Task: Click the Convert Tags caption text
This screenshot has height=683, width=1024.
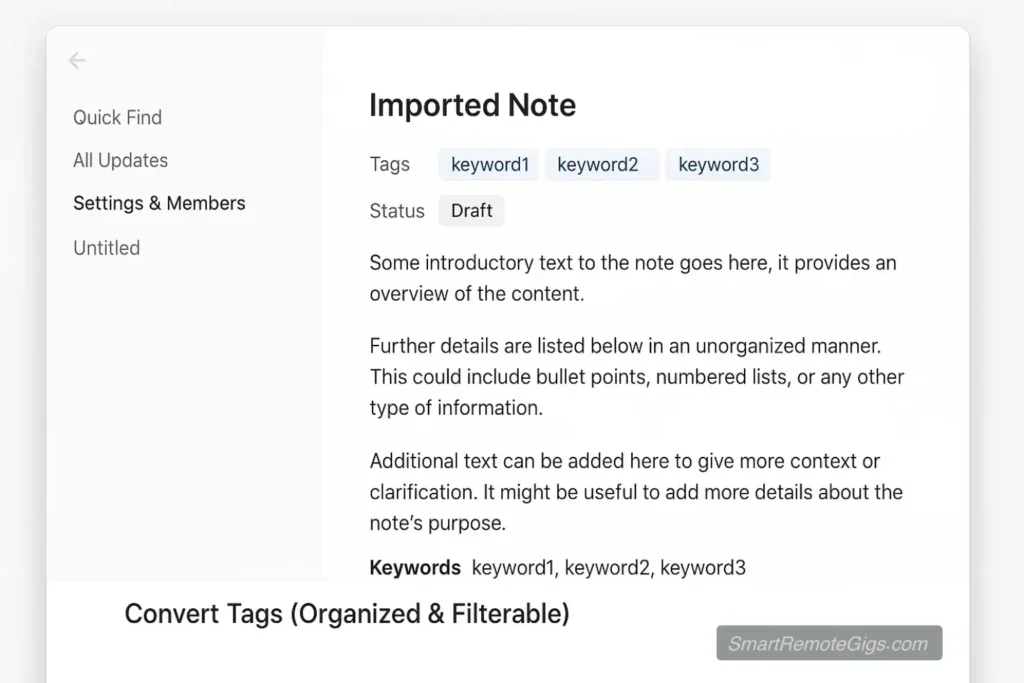Action: click(x=347, y=614)
